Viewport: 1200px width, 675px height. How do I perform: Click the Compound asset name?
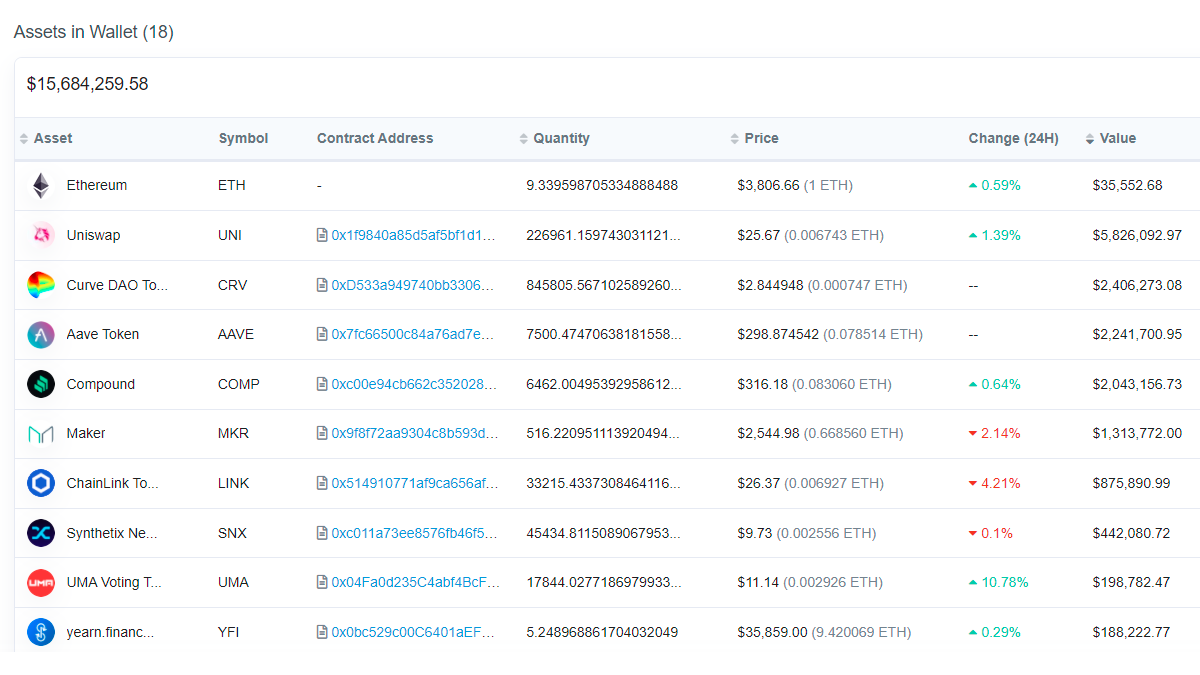tap(100, 384)
